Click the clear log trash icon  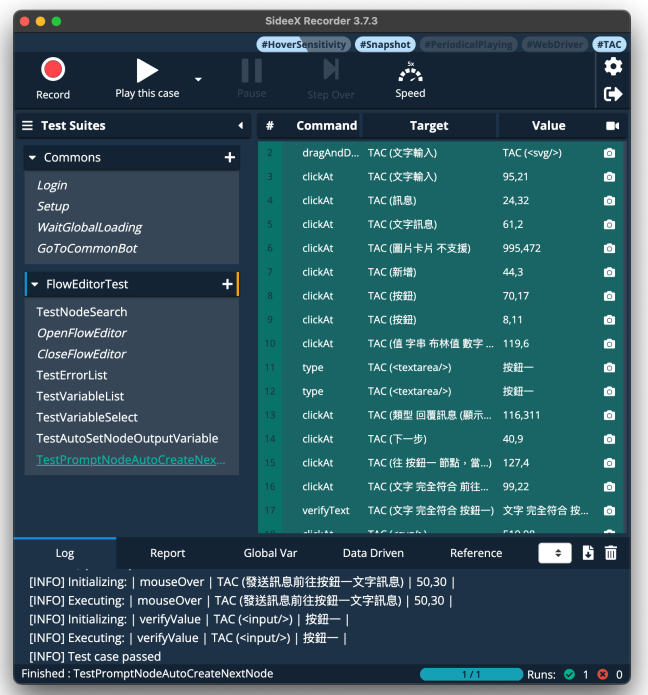(x=611, y=553)
